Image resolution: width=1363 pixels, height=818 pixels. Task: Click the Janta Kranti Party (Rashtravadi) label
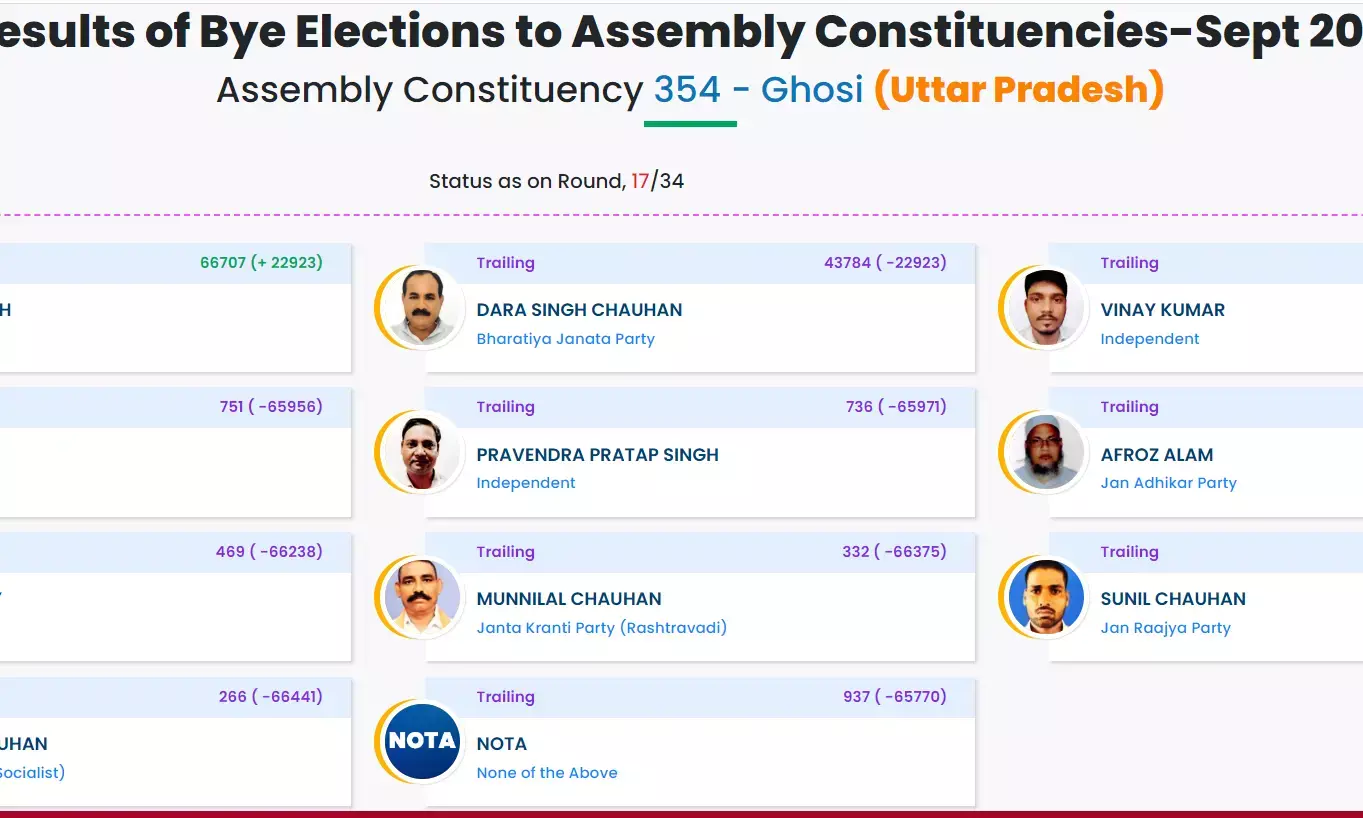[602, 628]
